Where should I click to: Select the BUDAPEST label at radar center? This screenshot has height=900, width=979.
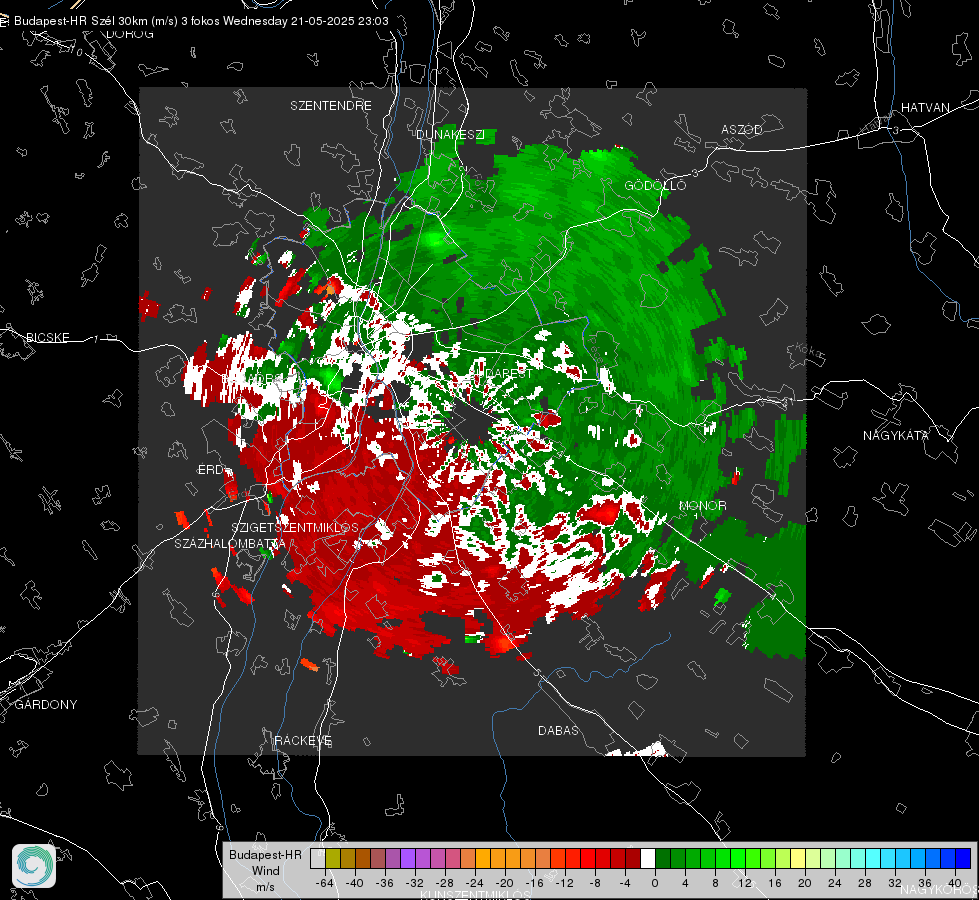tap(501, 373)
